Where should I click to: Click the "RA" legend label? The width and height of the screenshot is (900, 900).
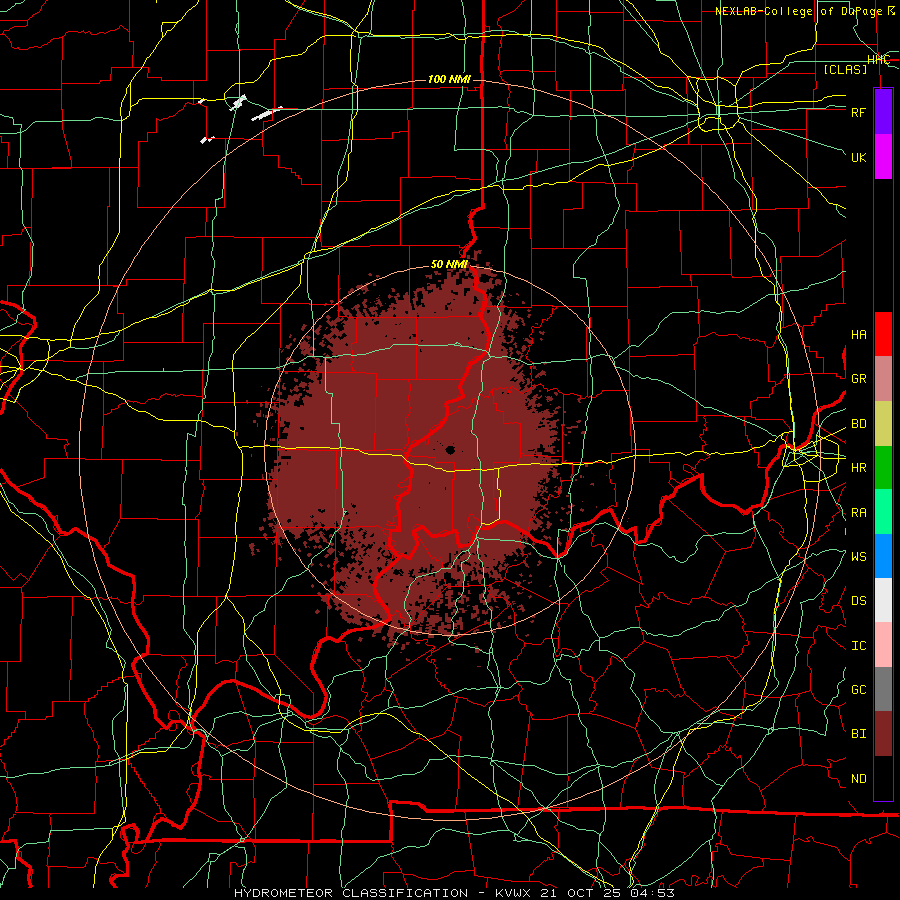click(x=858, y=513)
